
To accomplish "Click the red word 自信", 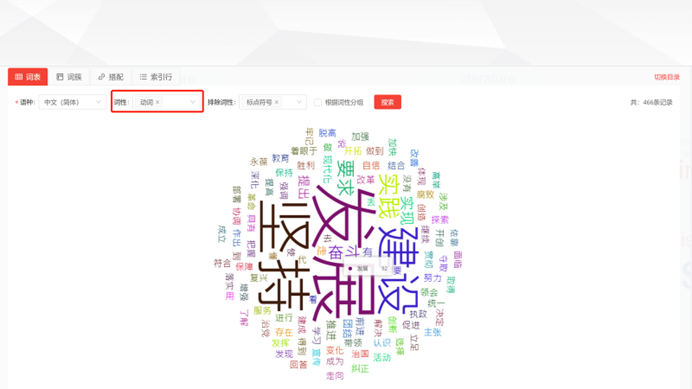I will click(371, 165).
